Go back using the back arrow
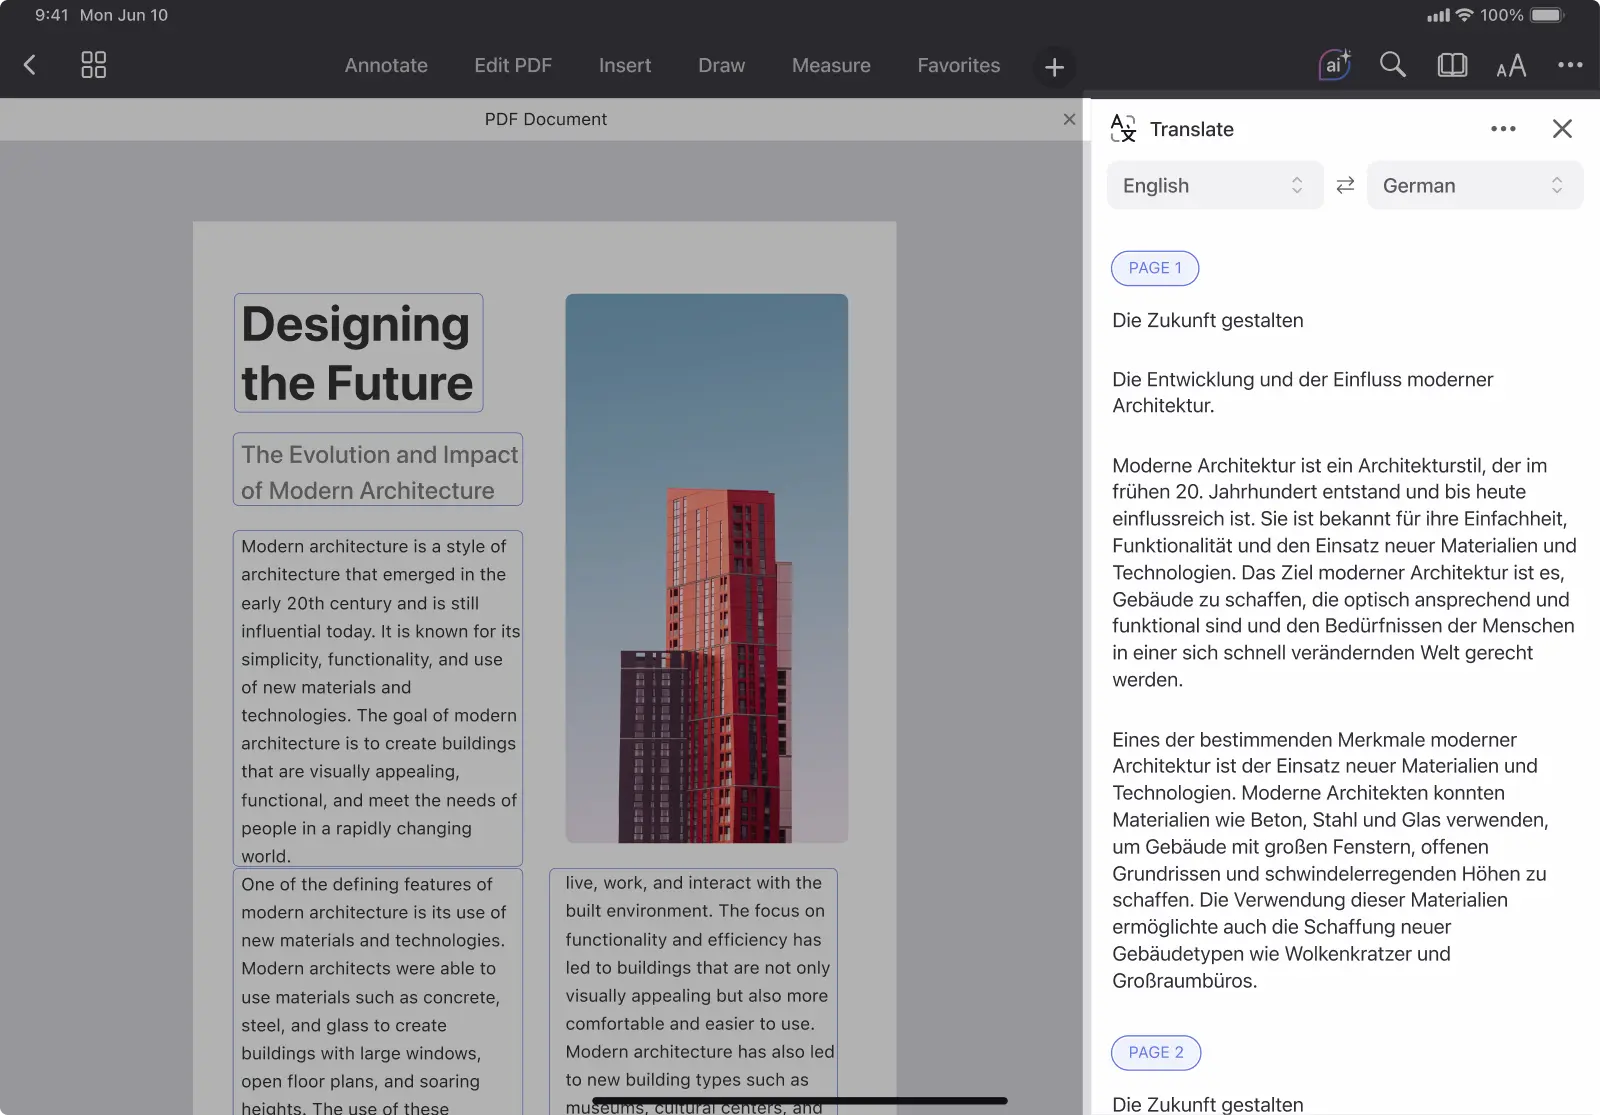Screen dimensions: 1600x1115 (x=30, y=66)
